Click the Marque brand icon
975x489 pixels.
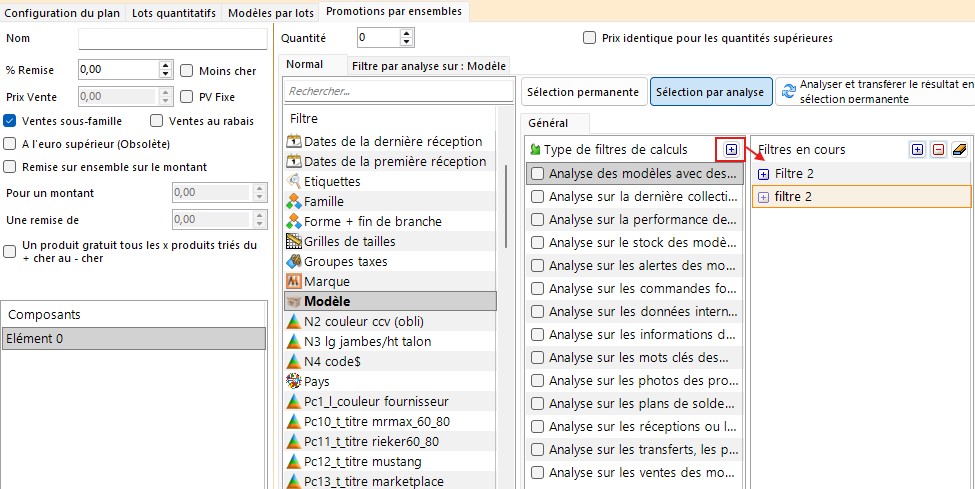[293, 281]
